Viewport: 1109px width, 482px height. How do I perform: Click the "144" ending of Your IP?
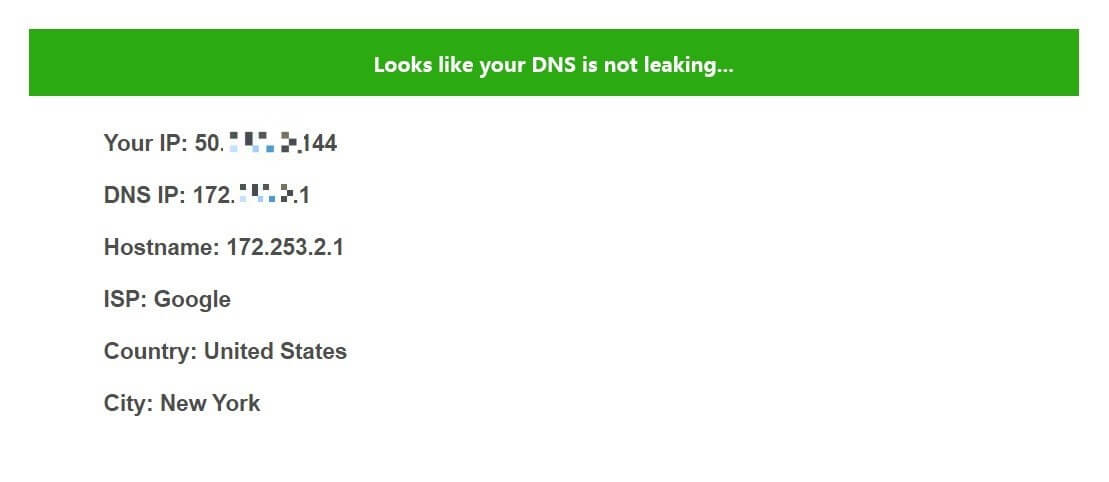[320, 143]
